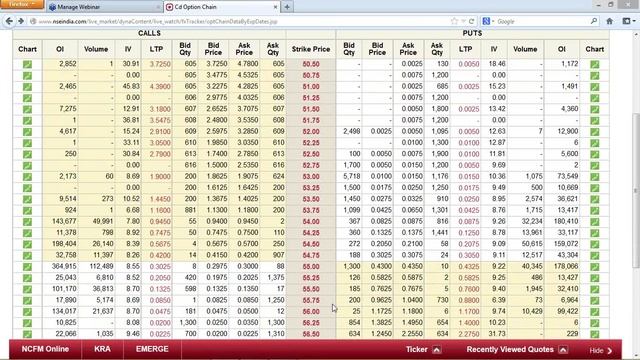The height and width of the screenshot is (360, 640).
Task: Open the NCFM Online link
Action: (45, 349)
